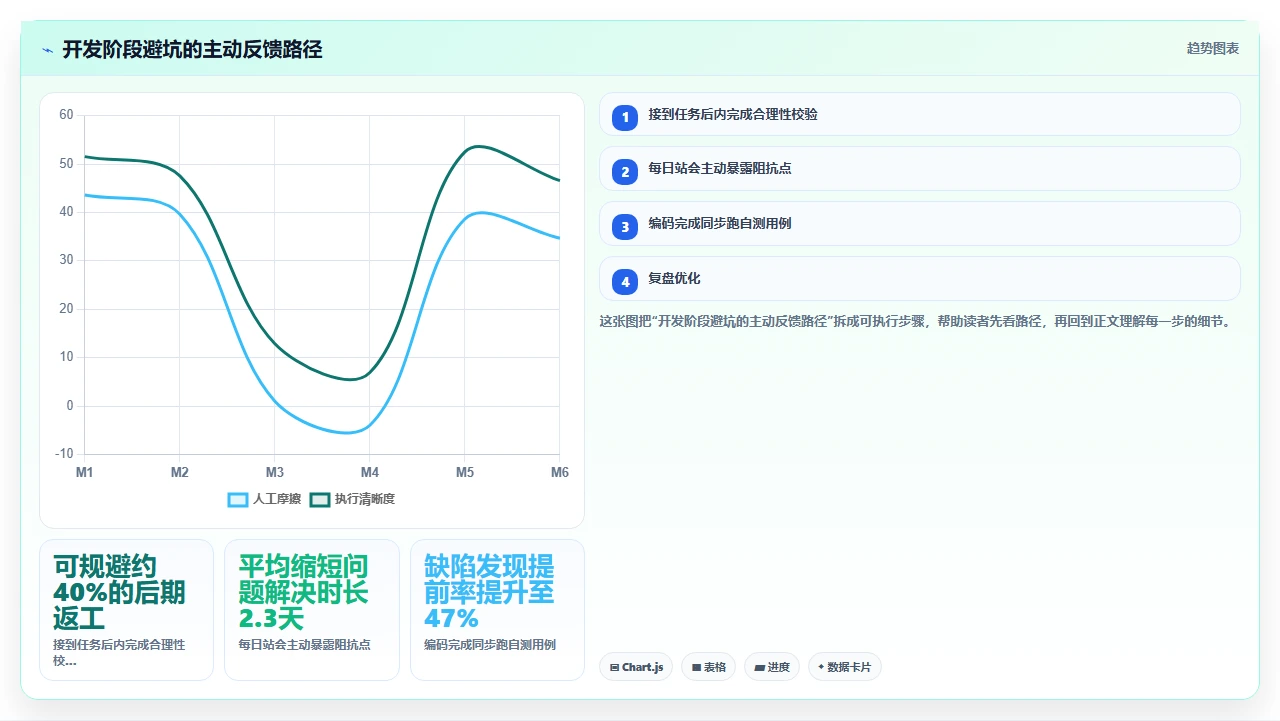Click the M4 axis label
This screenshot has width=1280, height=721.
click(x=370, y=472)
